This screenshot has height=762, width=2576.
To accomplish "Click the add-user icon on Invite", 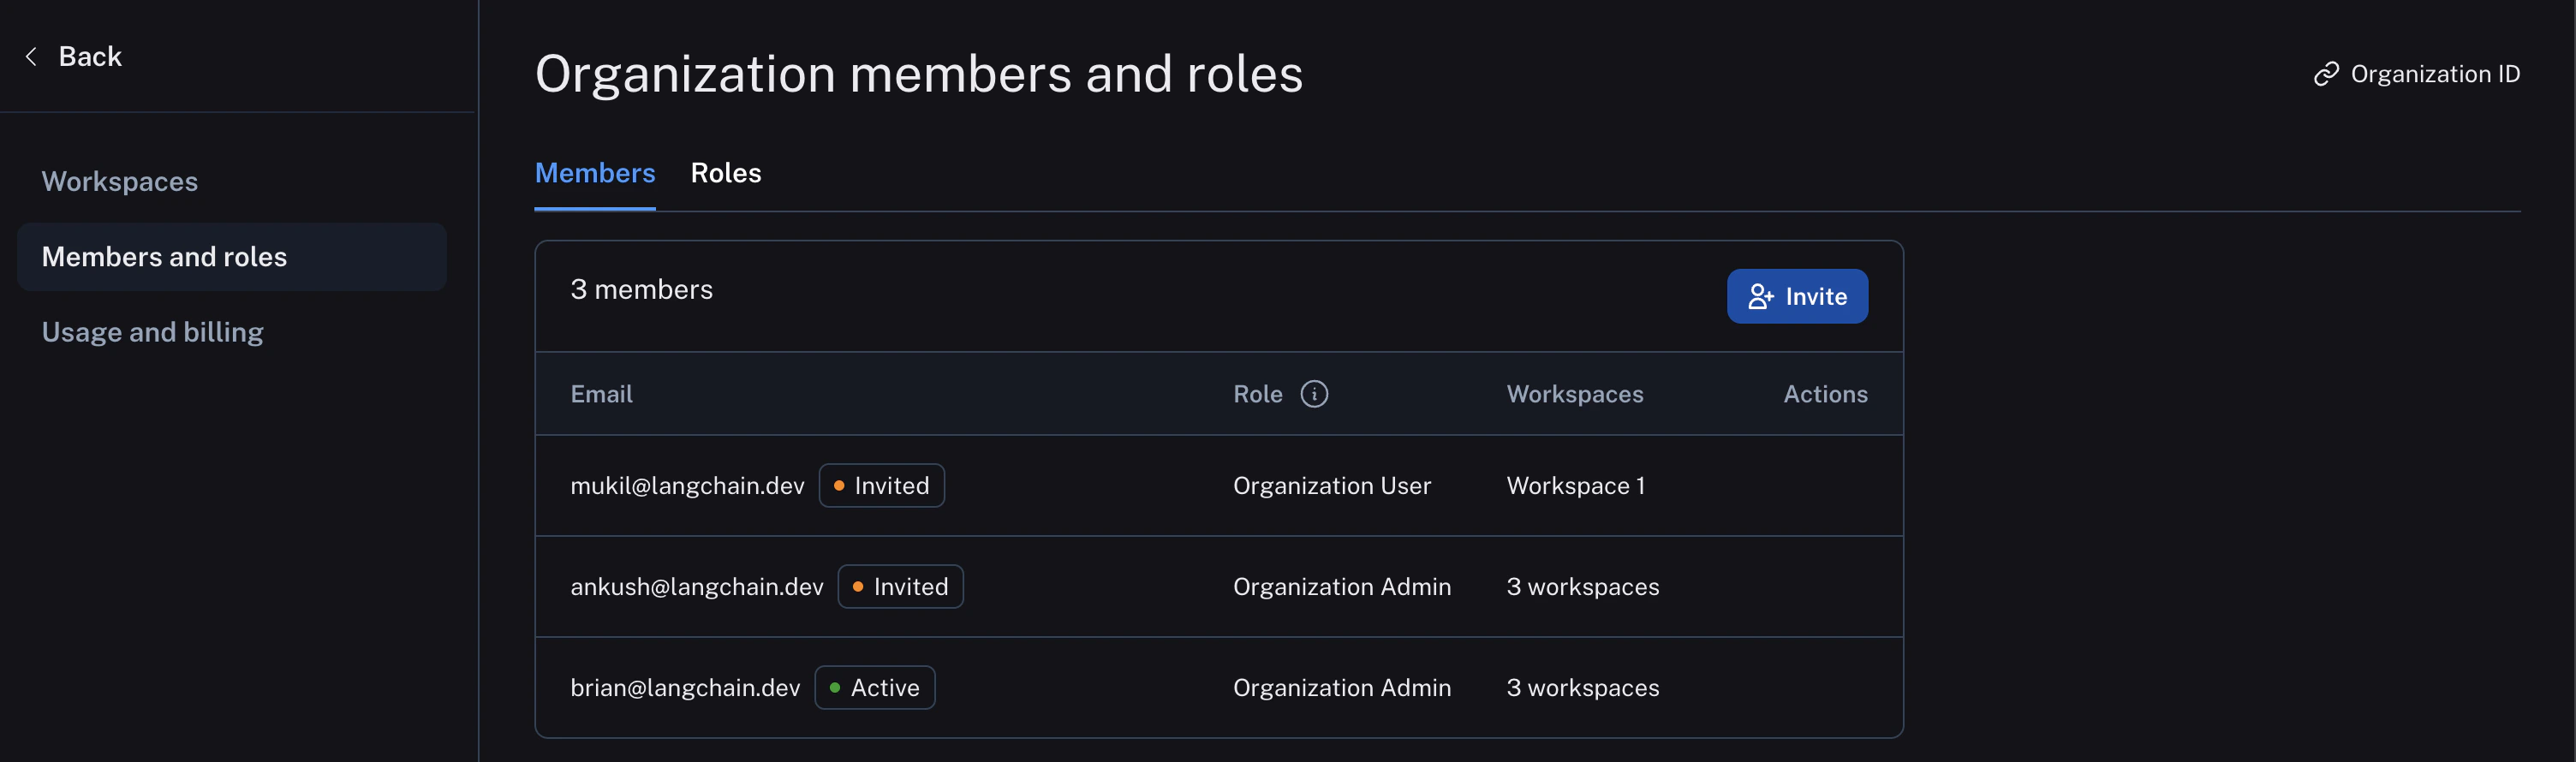I will 1760,297.
